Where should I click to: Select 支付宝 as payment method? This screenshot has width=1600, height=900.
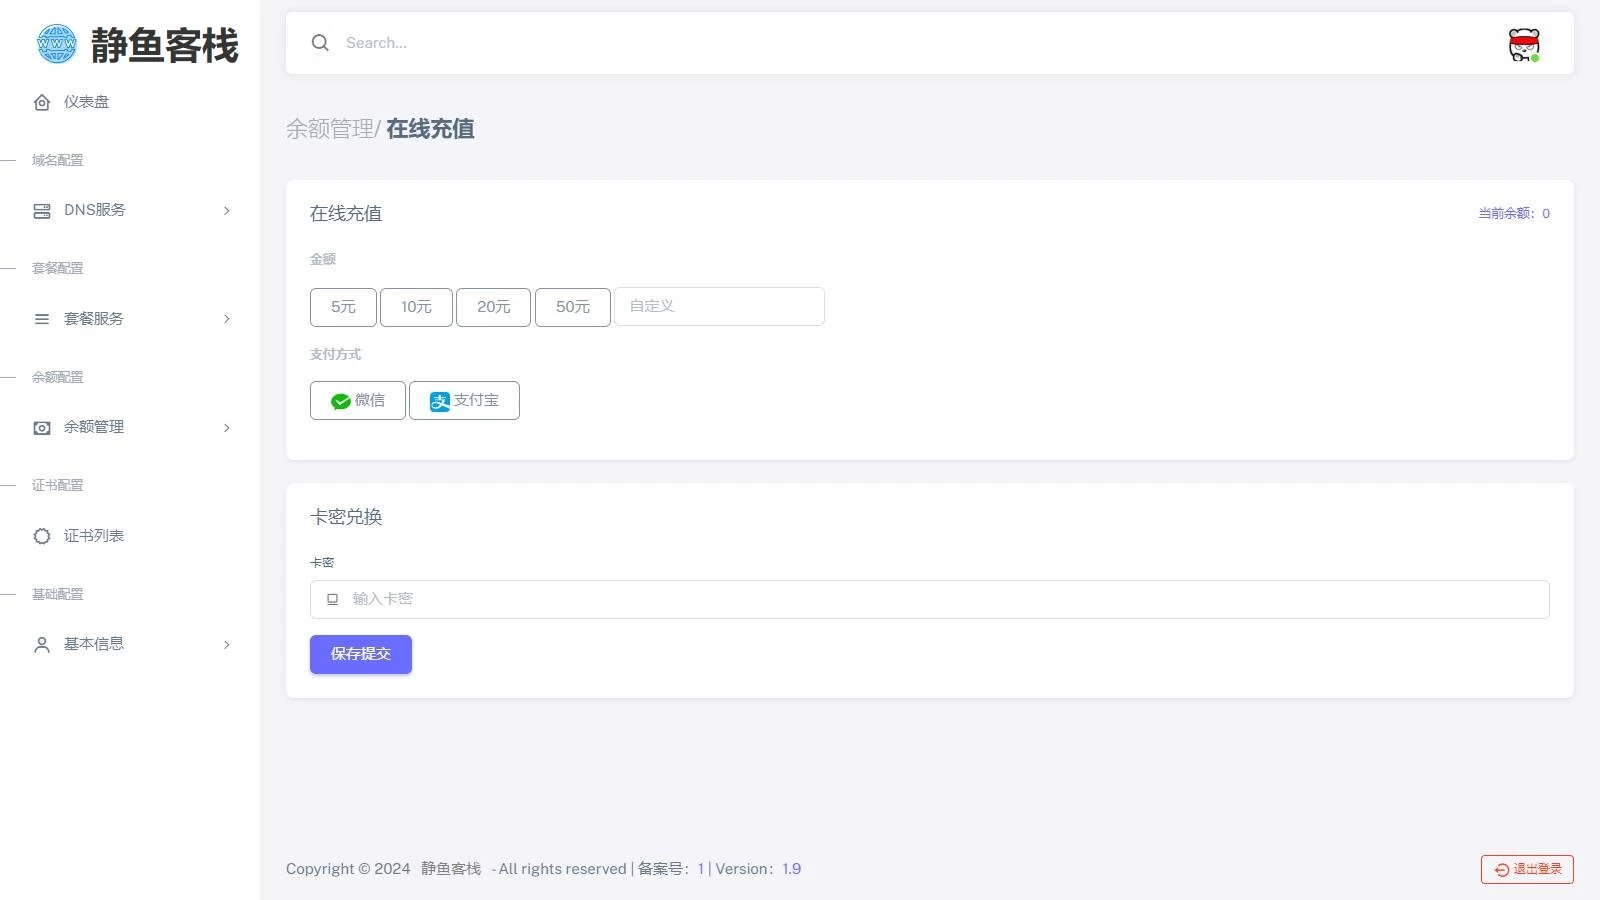[x=464, y=401]
